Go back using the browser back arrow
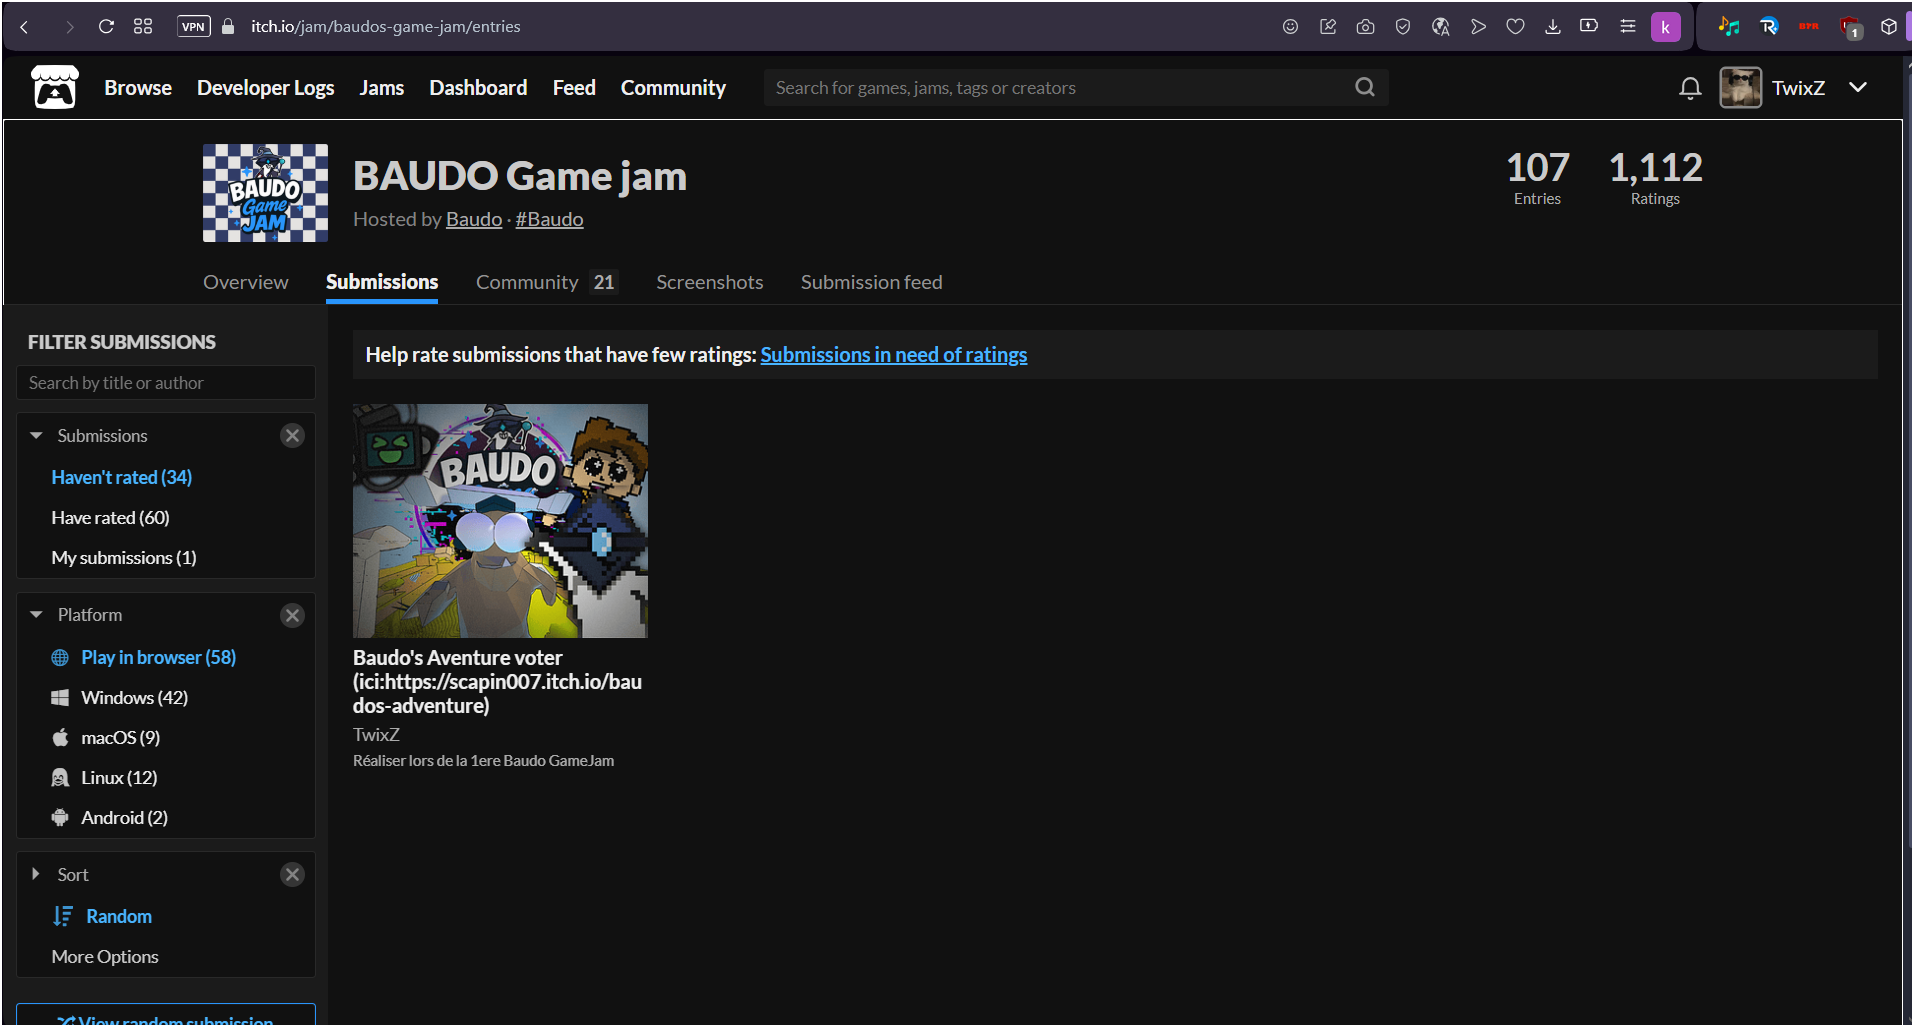The height and width of the screenshot is (1027, 1914). click(25, 27)
